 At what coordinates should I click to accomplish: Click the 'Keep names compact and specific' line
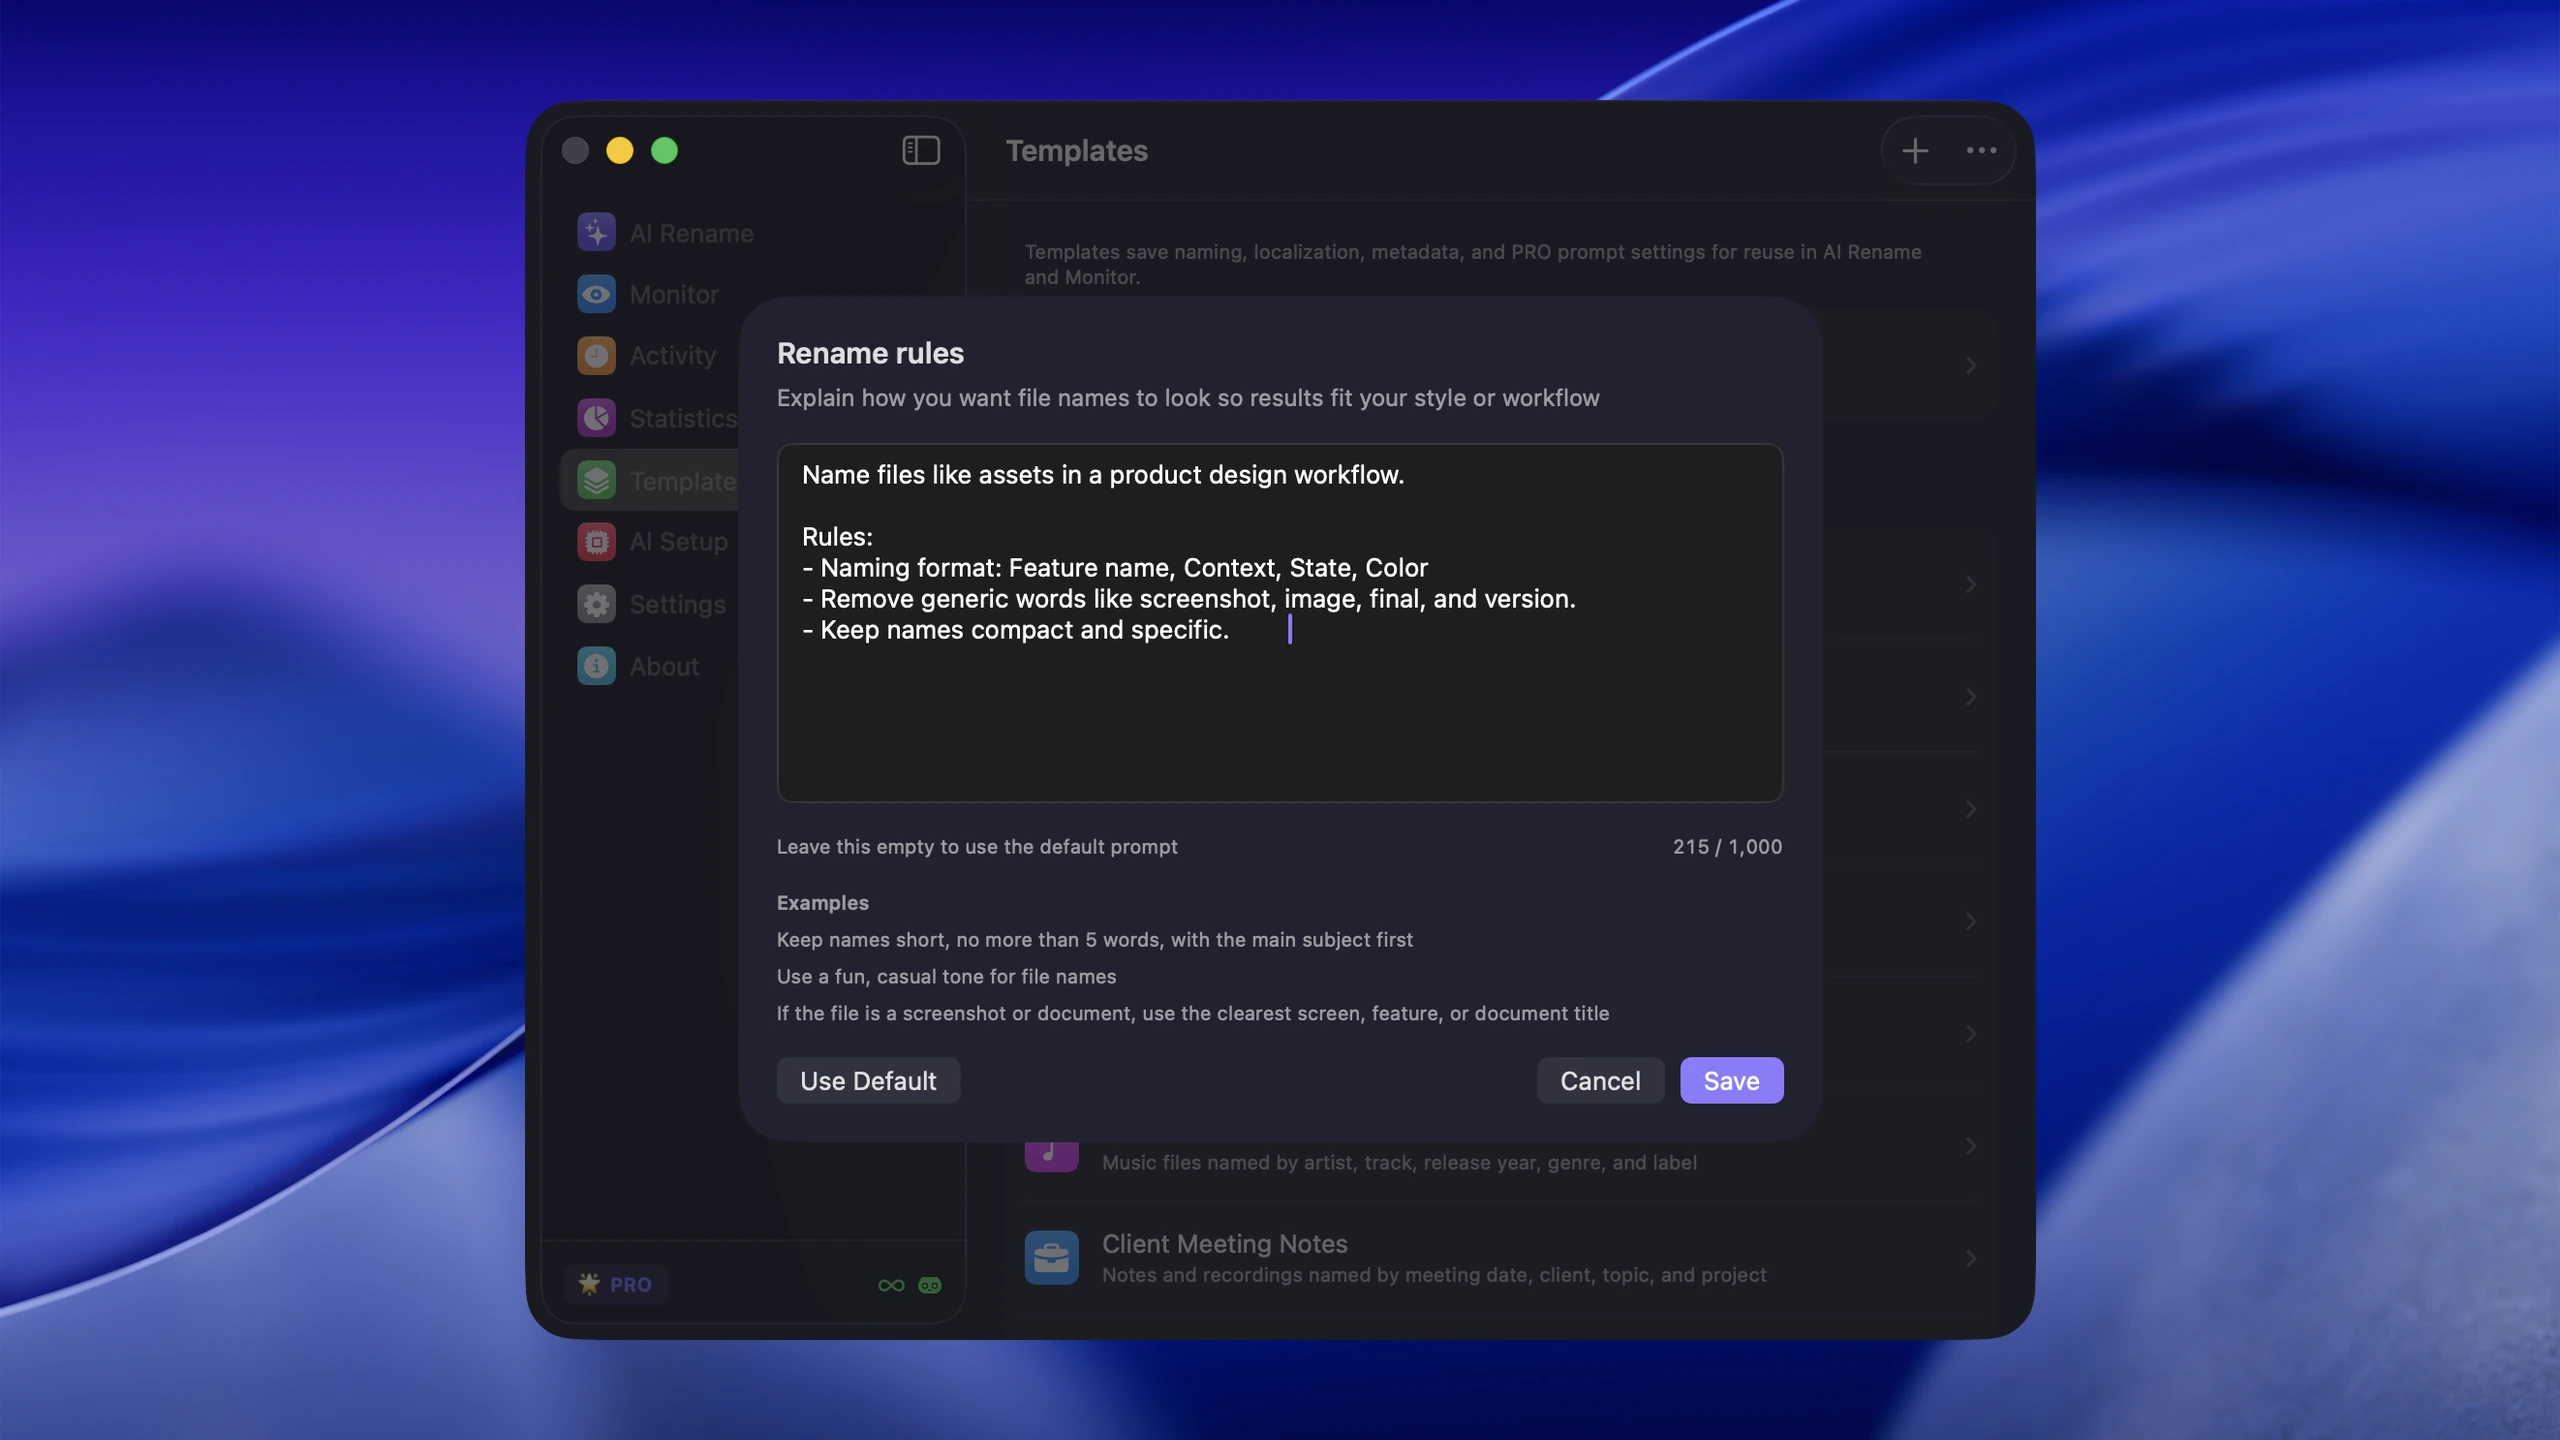coord(1015,629)
